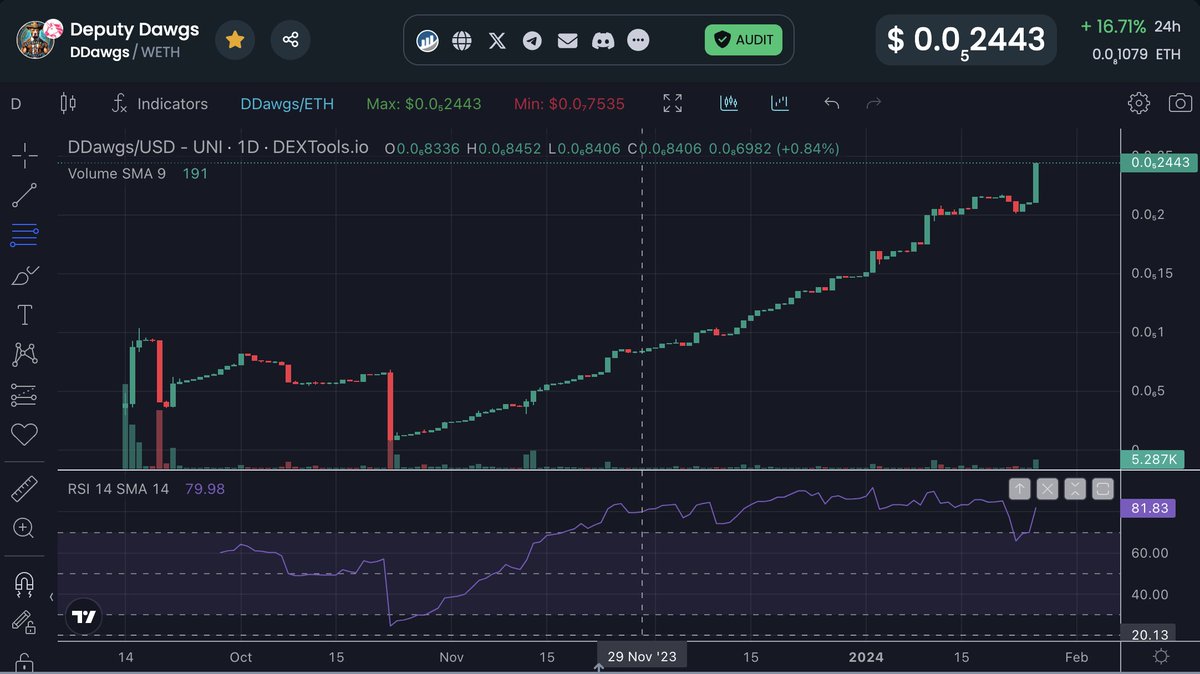The width and height of the screenshot is (1200, 674).
Task: Click the heart icons tool
Action: [x=25, y=435]
